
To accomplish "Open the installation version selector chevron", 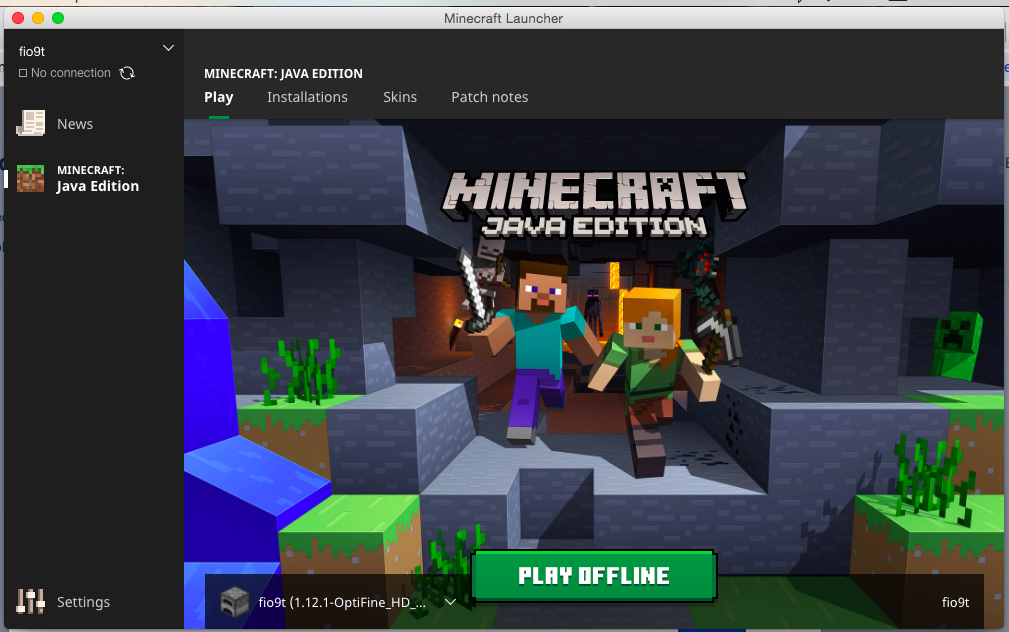I will point(450,602).
